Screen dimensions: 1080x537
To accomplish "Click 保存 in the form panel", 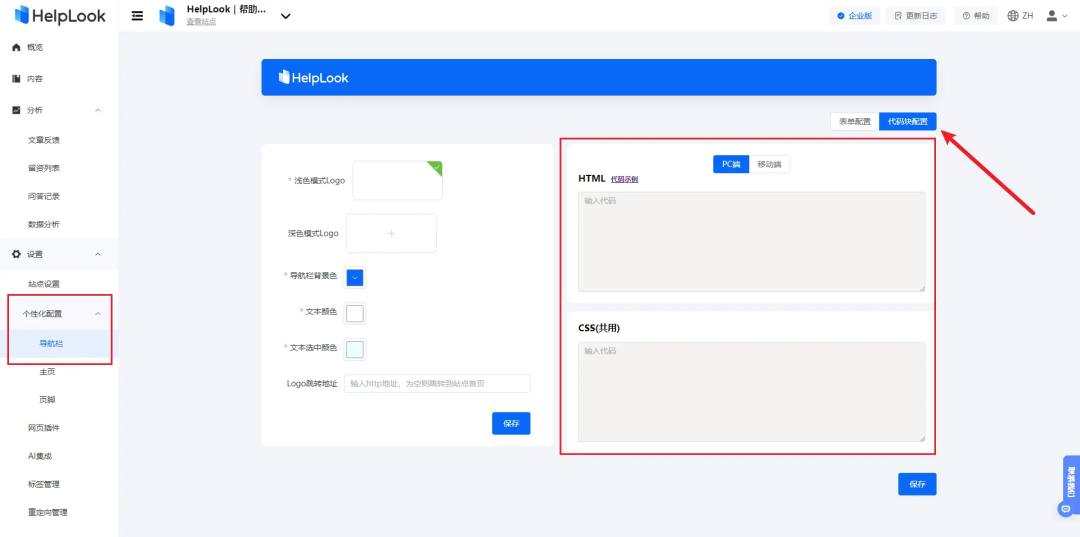I will pos(511,423).
